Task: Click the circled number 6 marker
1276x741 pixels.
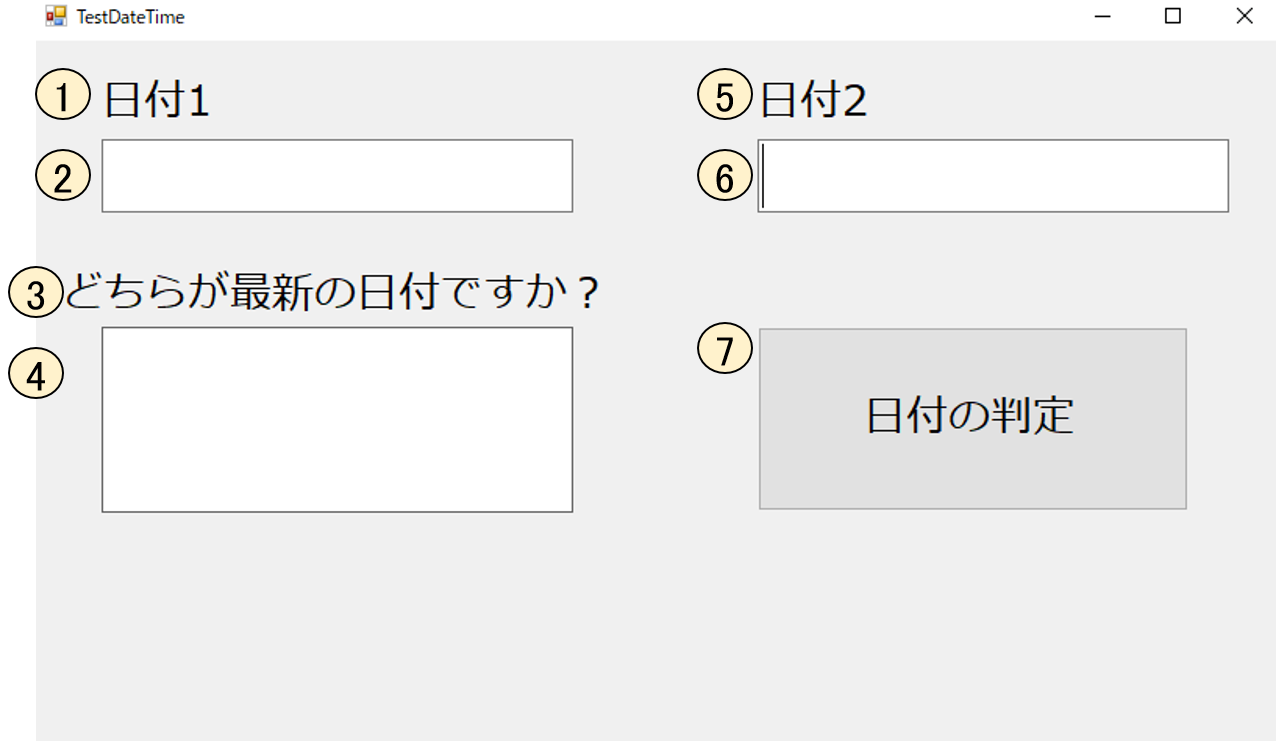Action: pos(724,177)
